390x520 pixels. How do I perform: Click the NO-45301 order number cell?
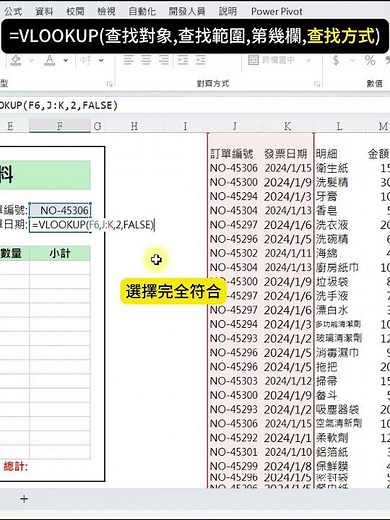(234, 452)
